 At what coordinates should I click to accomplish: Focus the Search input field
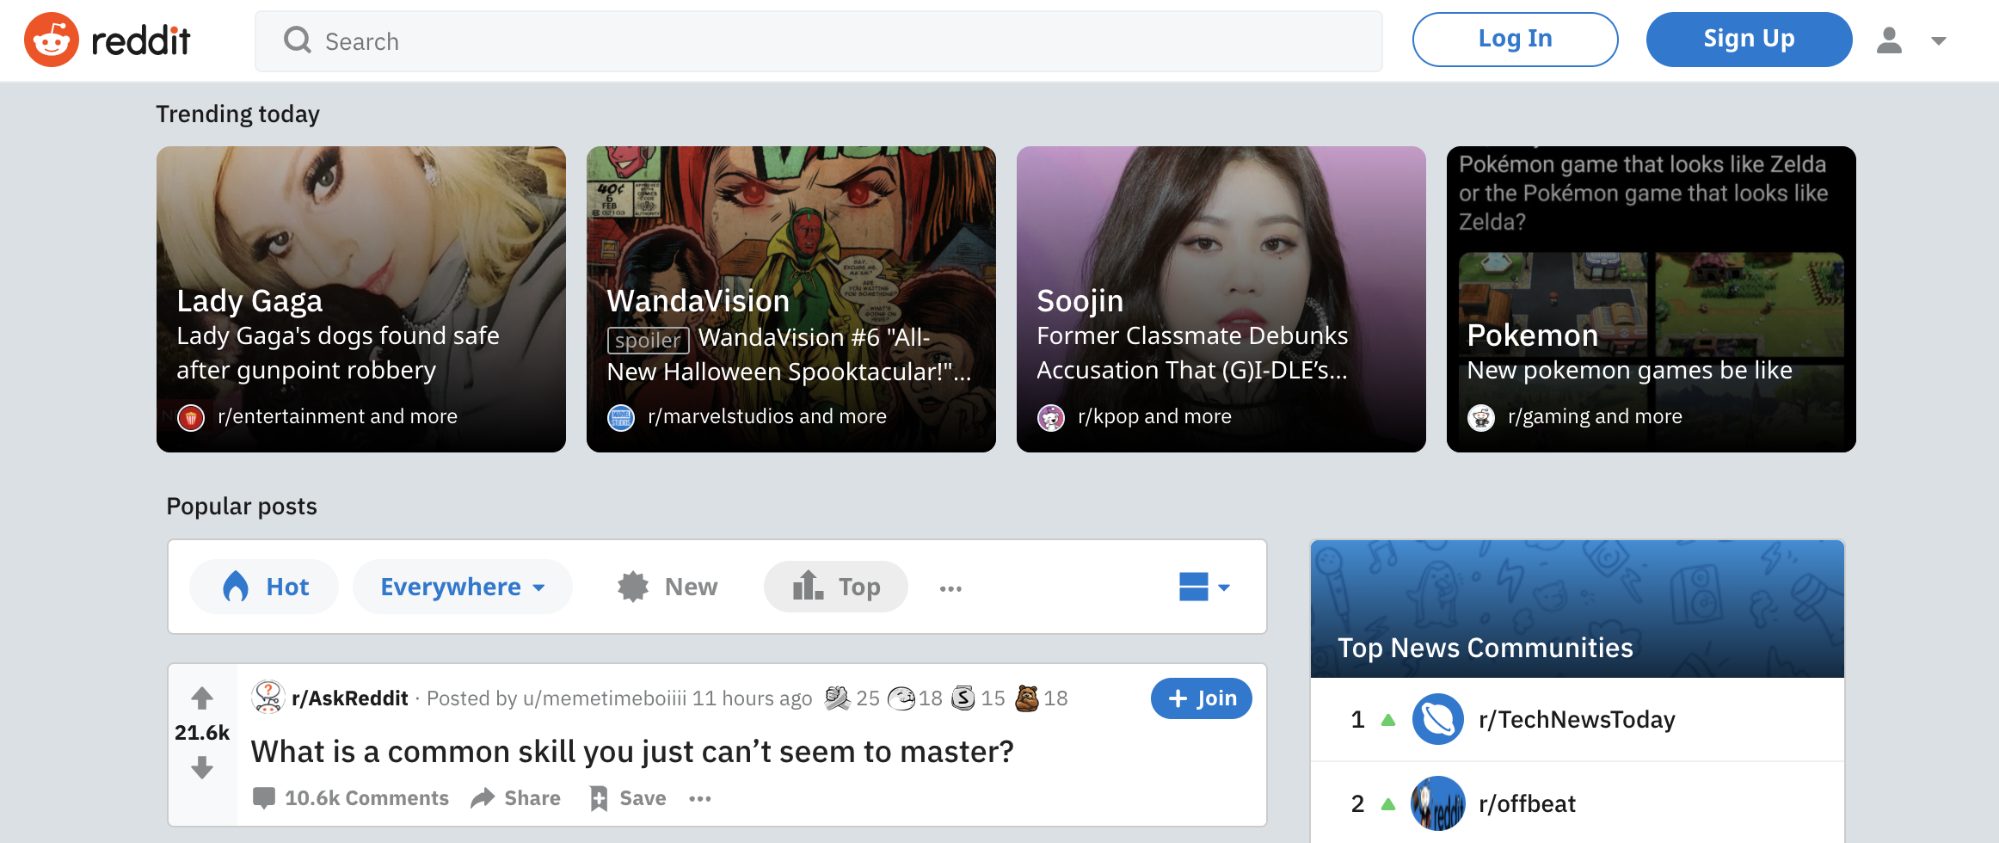pos(818,41)
